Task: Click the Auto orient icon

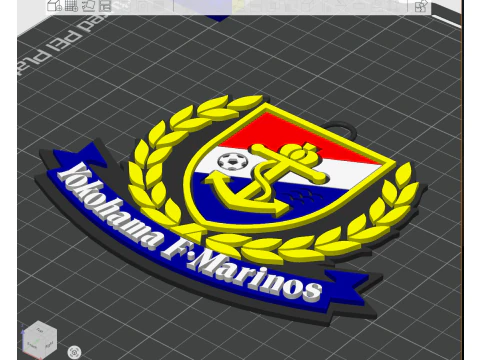Action: tap(88, 6)
